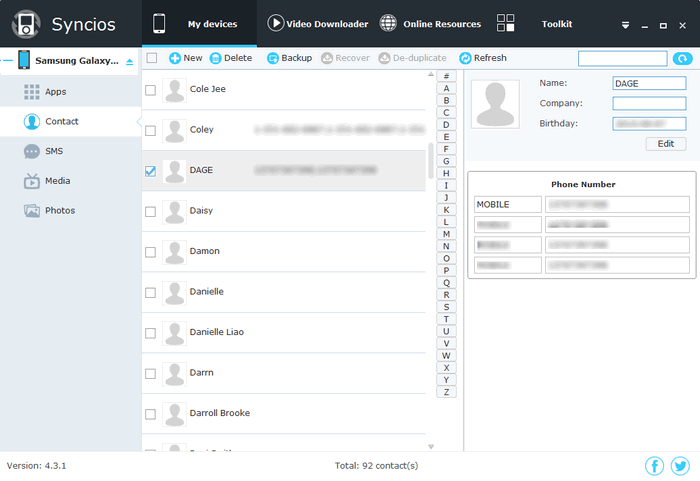
Task: Check the Danielle contact checkbox
Action: point(150,293)
